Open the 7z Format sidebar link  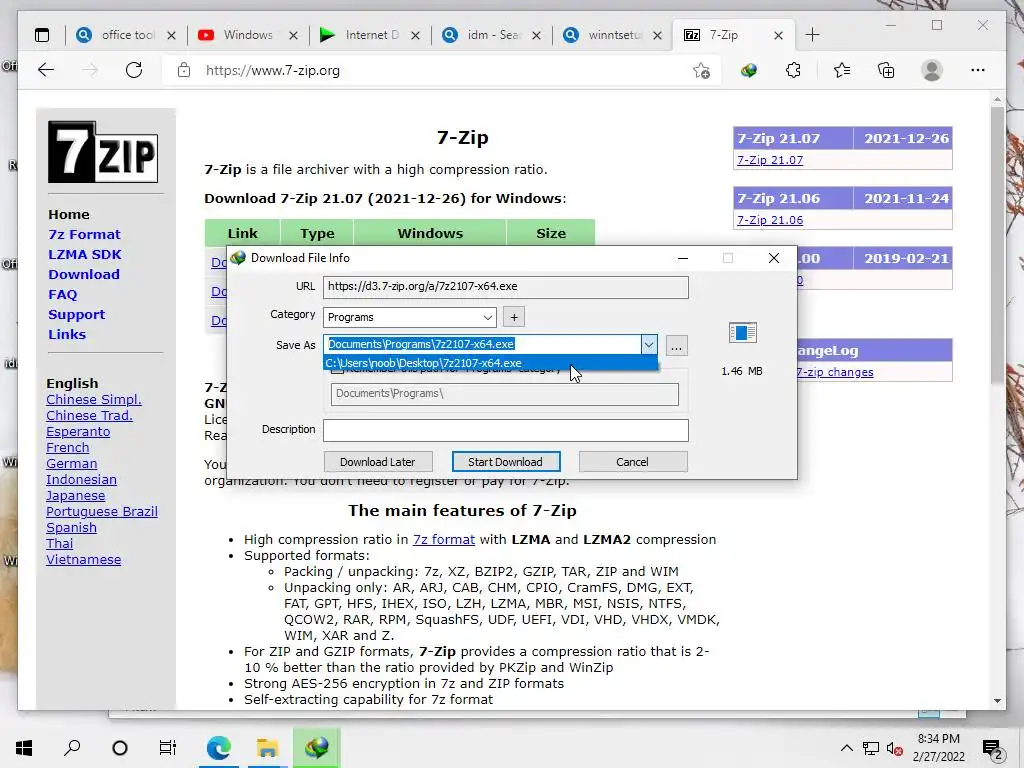click(84, 234)
